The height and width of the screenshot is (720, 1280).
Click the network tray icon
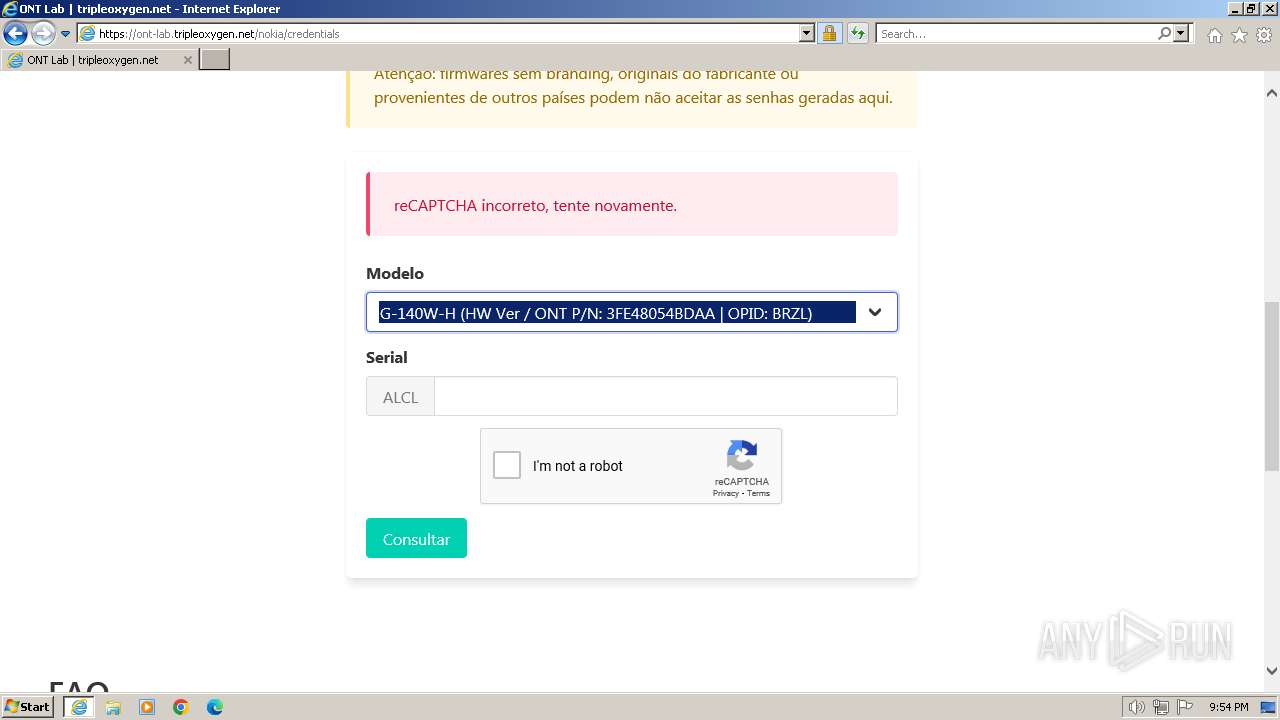click(x=1161, y=707)
